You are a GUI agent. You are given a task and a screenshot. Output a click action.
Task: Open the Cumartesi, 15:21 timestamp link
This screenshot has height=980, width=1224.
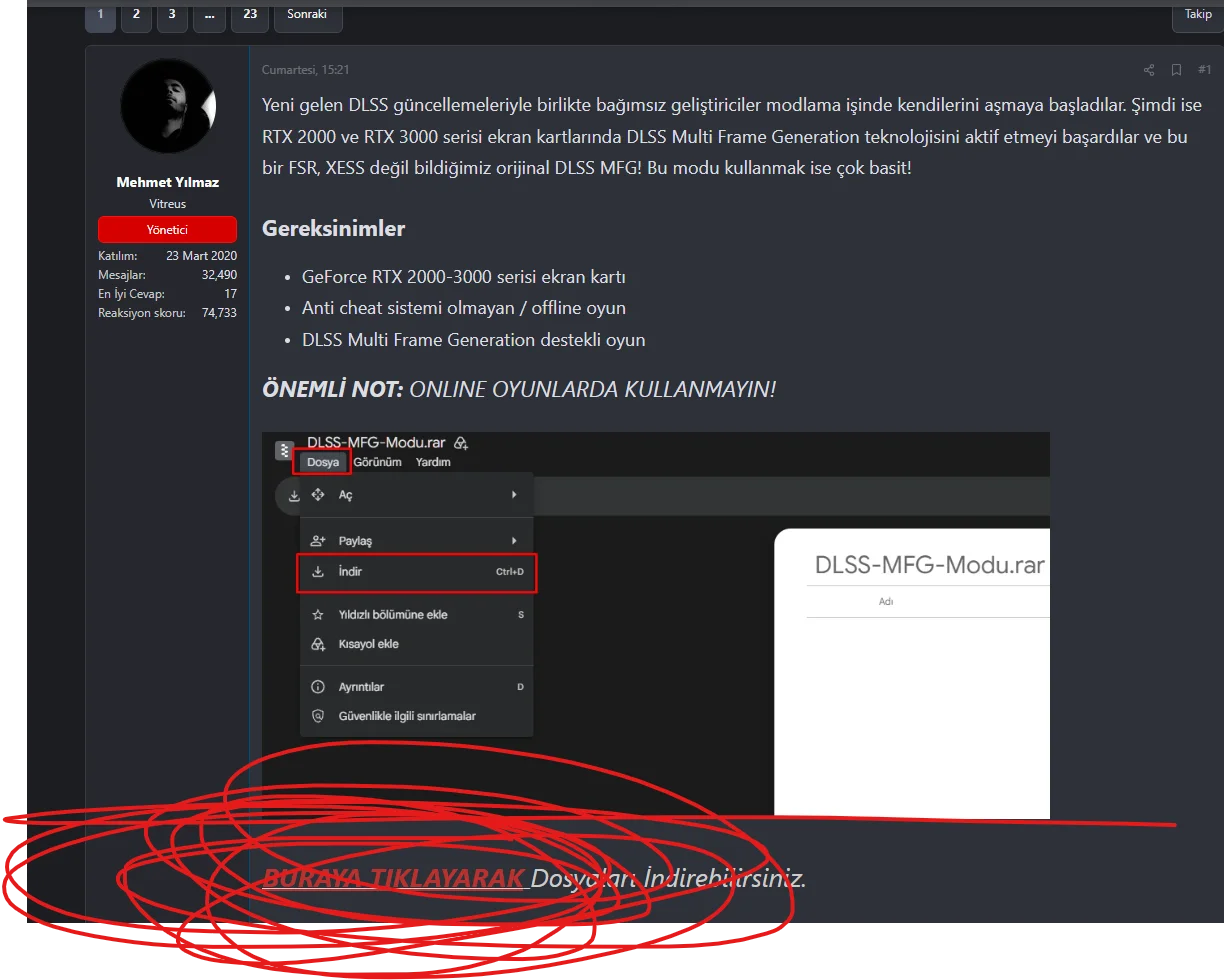click(x=305, y=70)
